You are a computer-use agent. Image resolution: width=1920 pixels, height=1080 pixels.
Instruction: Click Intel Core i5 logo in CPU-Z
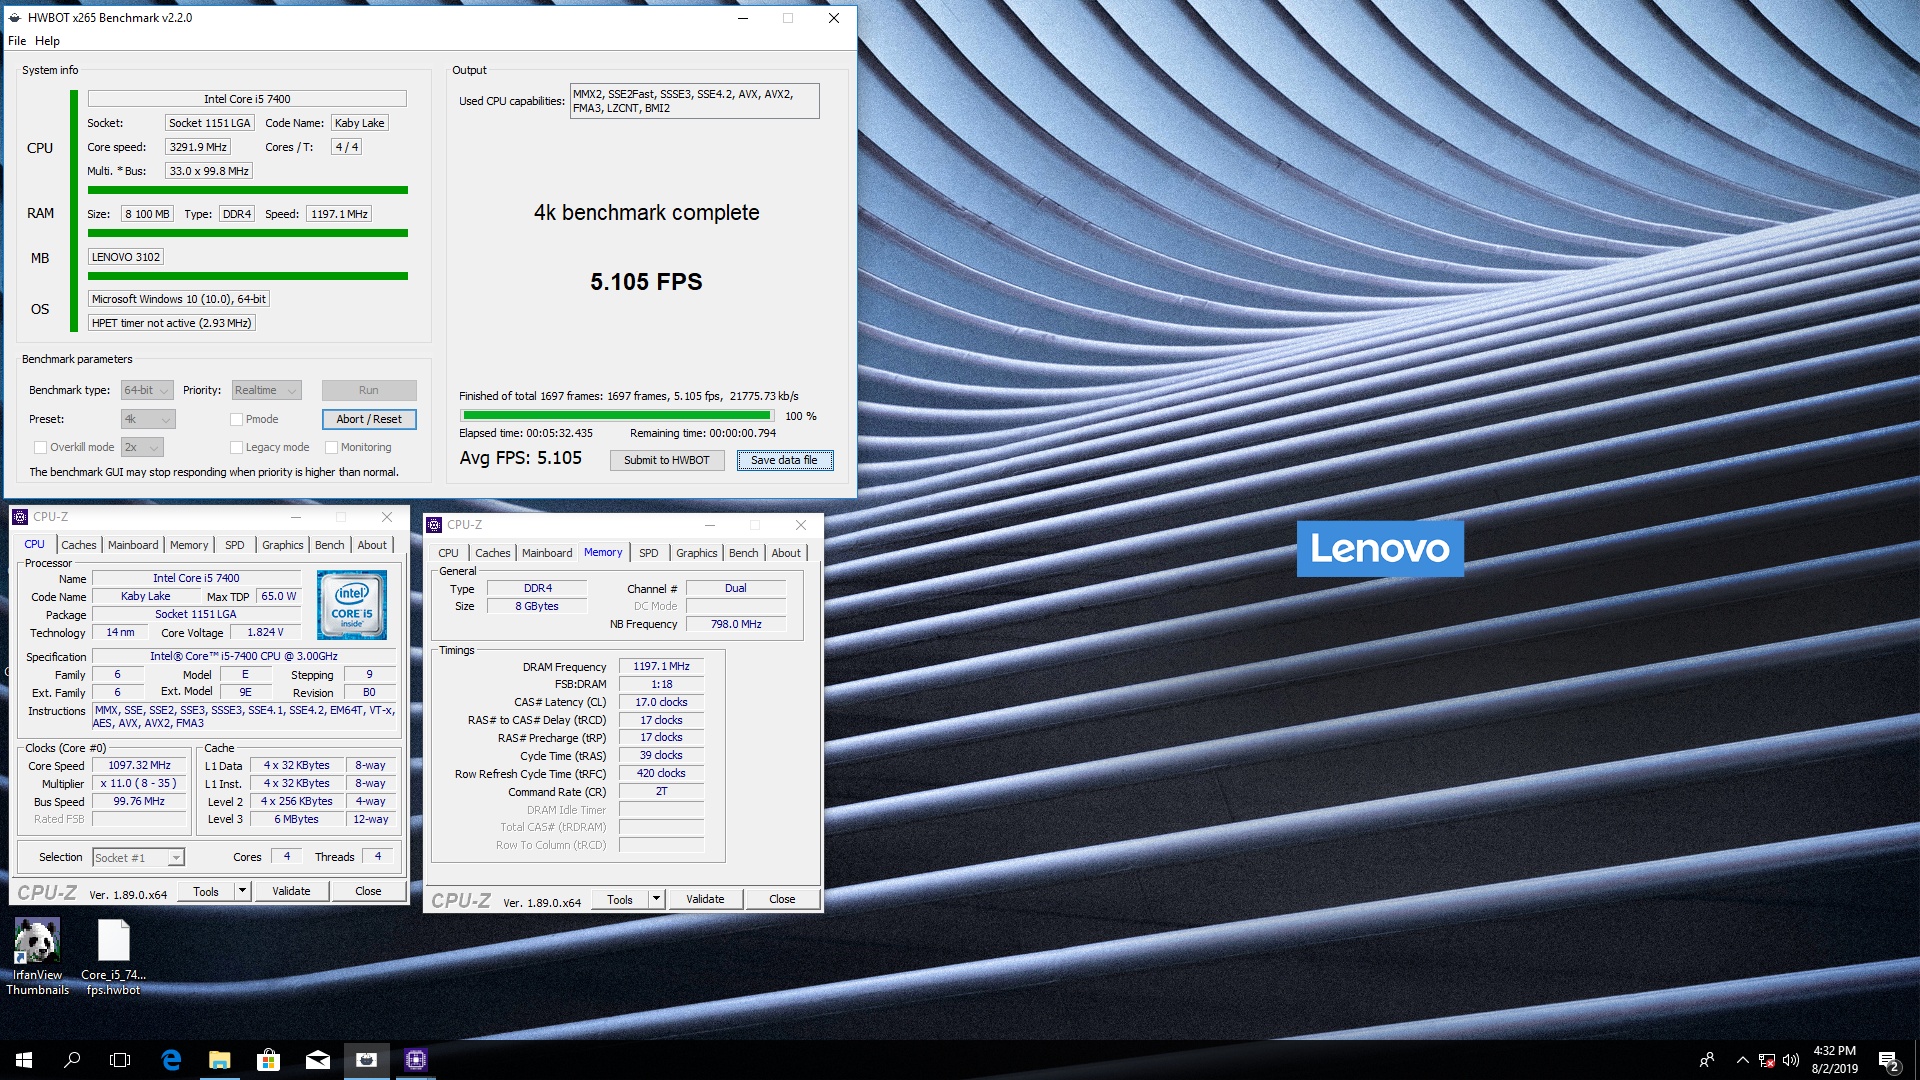click(352, 605)
